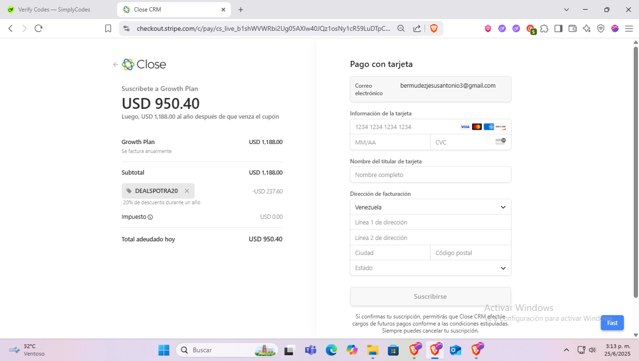Click the share icon in address bar
Screen dimensions: 639x361
417,28
